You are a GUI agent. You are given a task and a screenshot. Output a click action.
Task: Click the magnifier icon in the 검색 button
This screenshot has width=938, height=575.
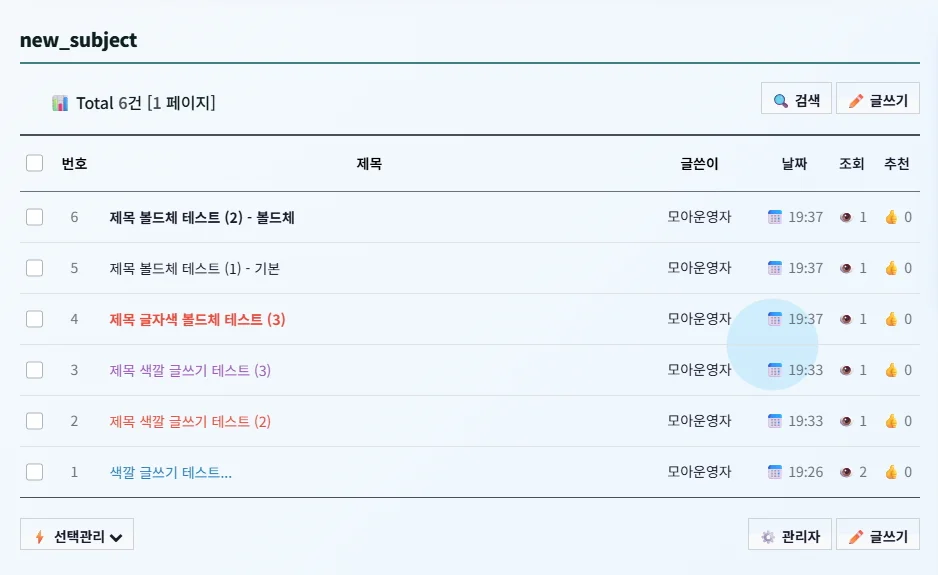coord(781,101)
